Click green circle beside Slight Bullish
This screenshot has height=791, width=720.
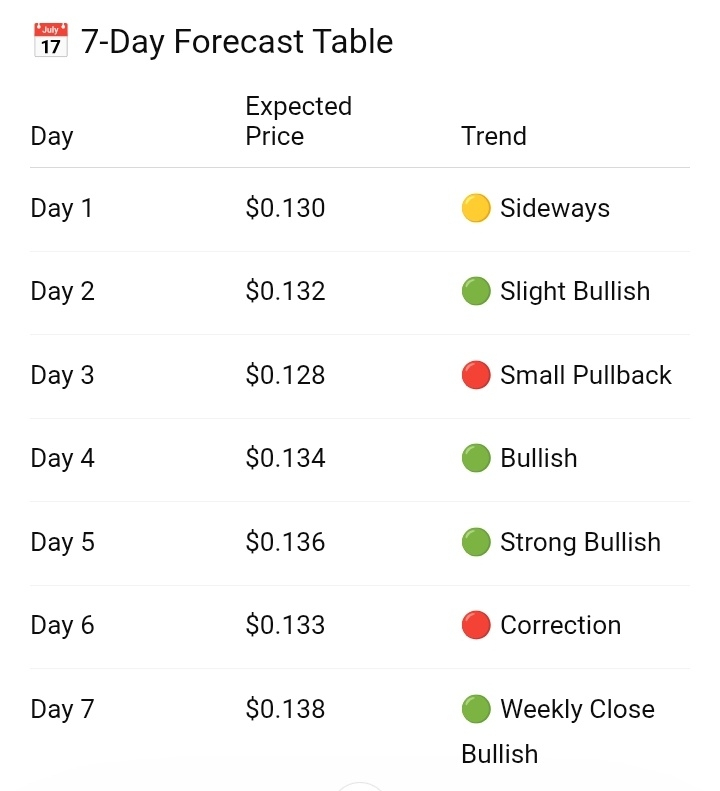coord(476,292)
